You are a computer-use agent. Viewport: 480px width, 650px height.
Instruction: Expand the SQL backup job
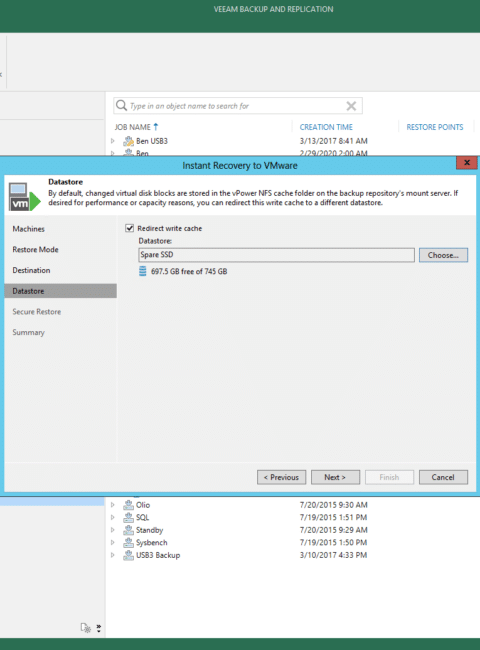[x=112, y=517]
